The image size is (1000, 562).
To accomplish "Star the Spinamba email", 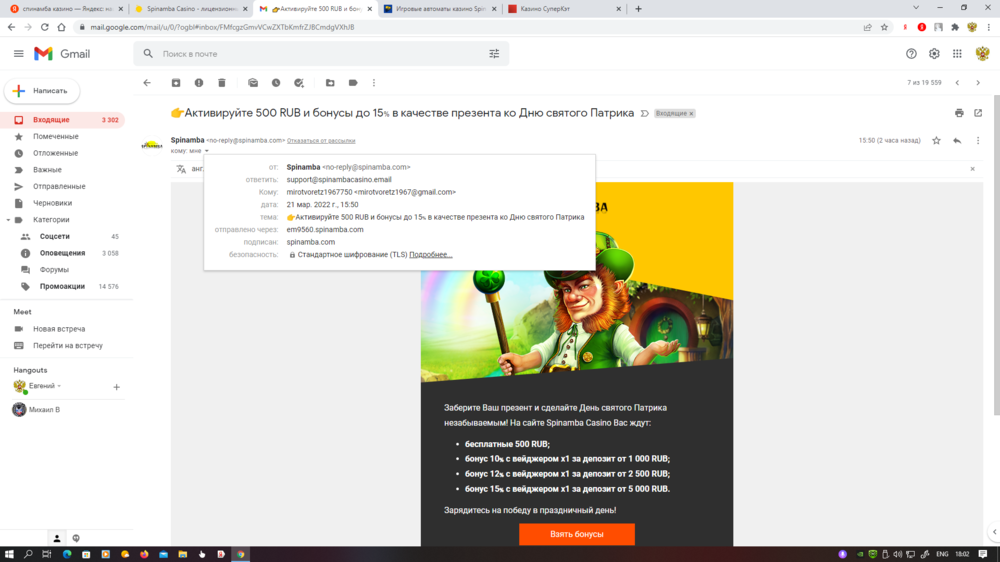I will coord(936,141).
